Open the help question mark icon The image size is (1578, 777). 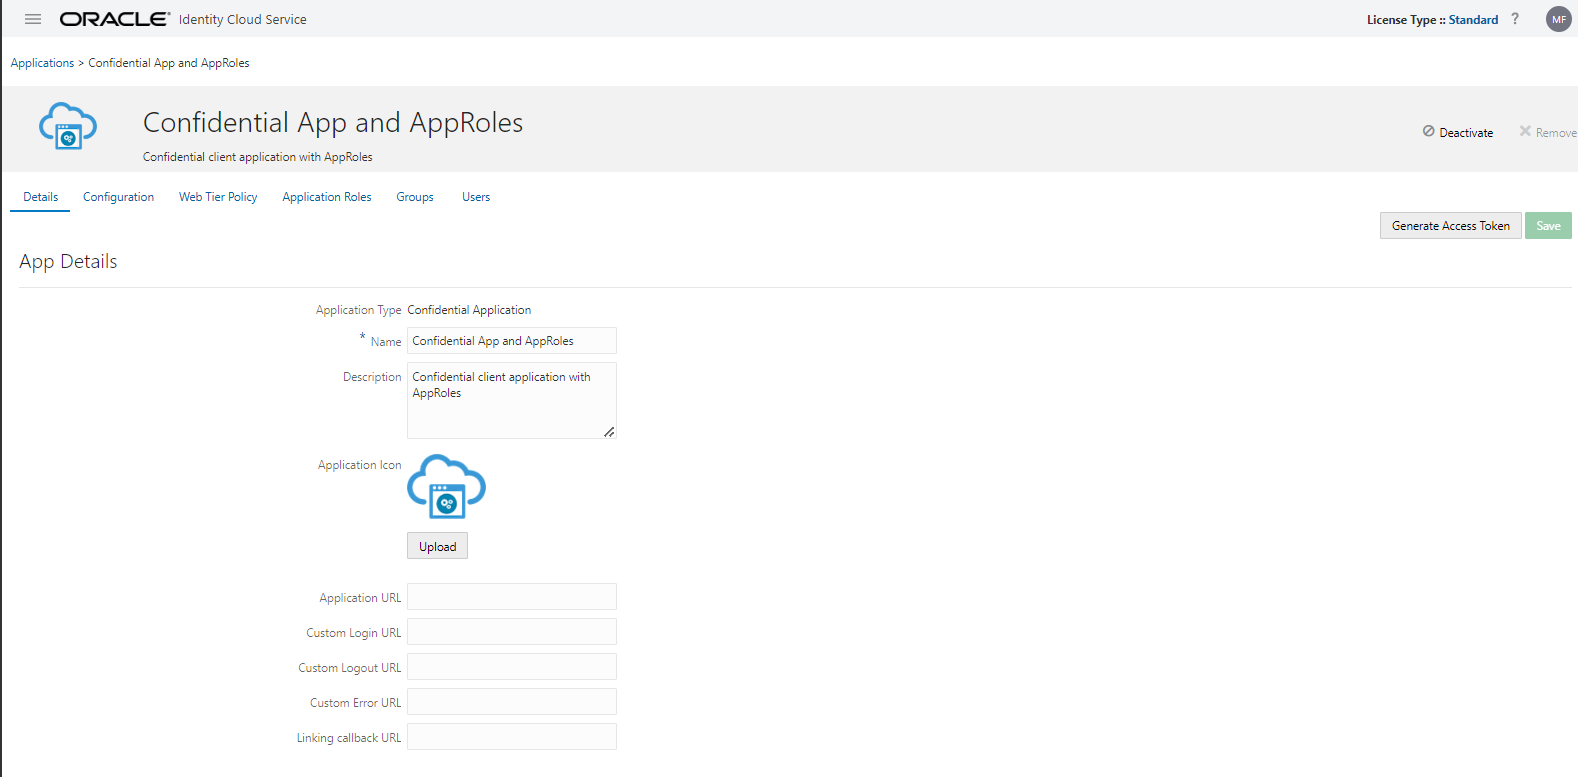(1515, 19)
